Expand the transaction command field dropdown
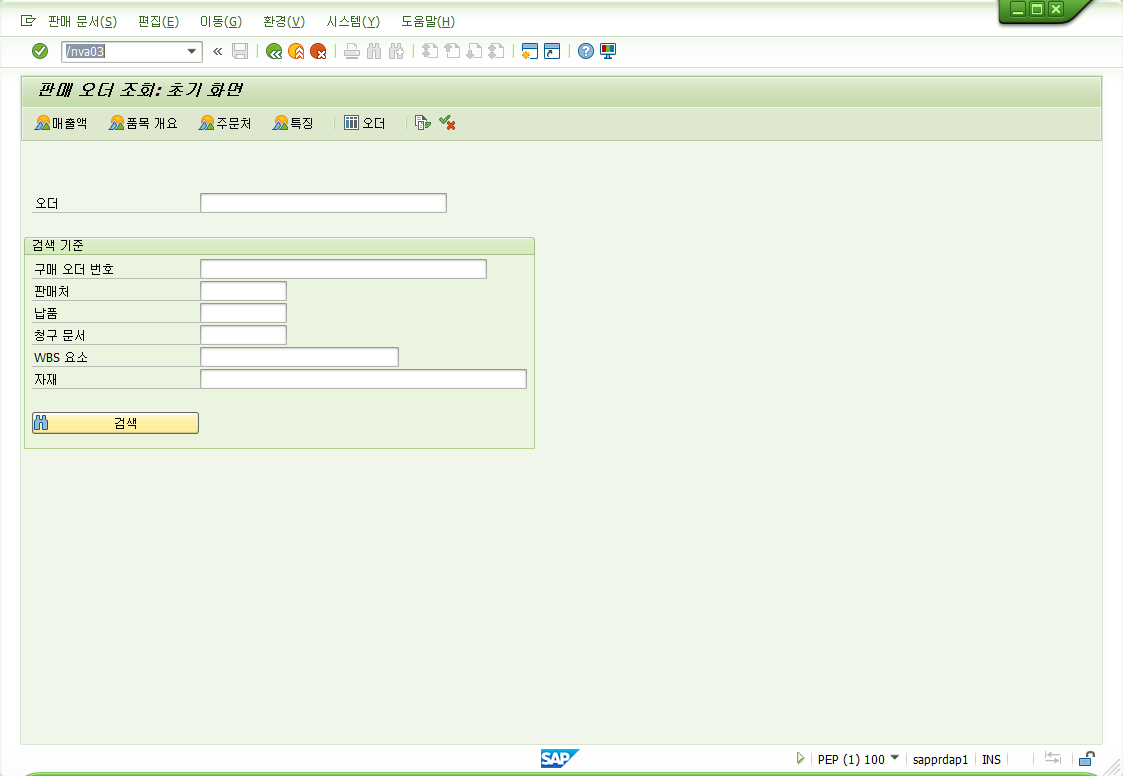1123x776 pixels. [x=192, y=51]
